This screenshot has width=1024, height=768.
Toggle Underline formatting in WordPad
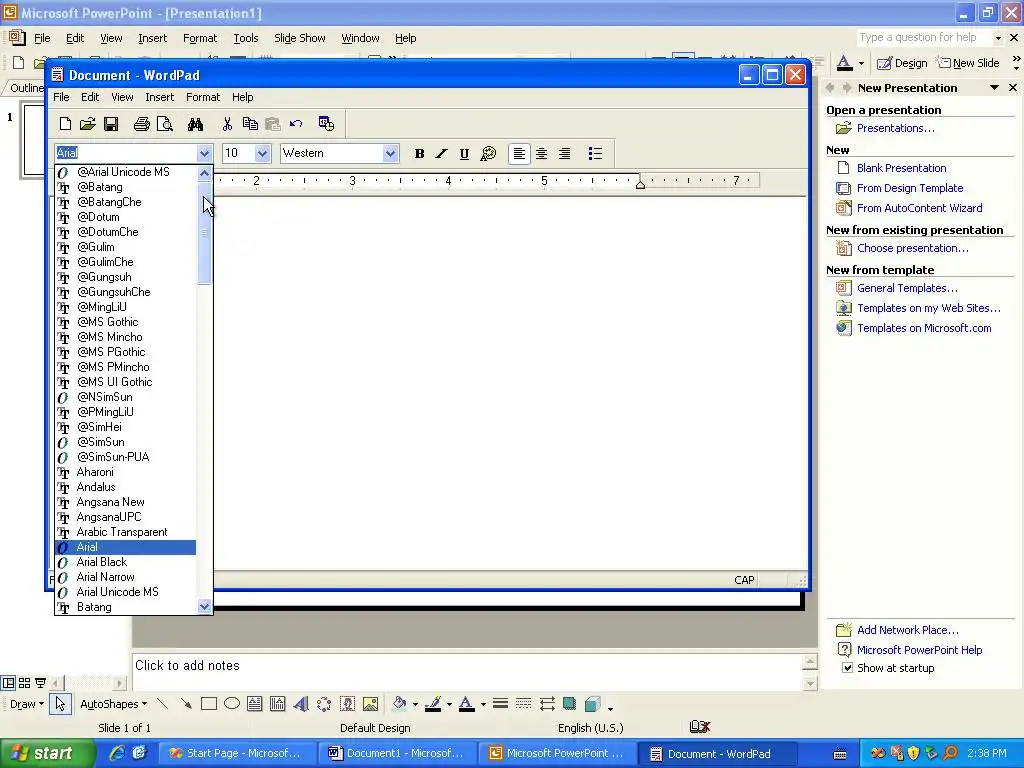tap(464, 153)
